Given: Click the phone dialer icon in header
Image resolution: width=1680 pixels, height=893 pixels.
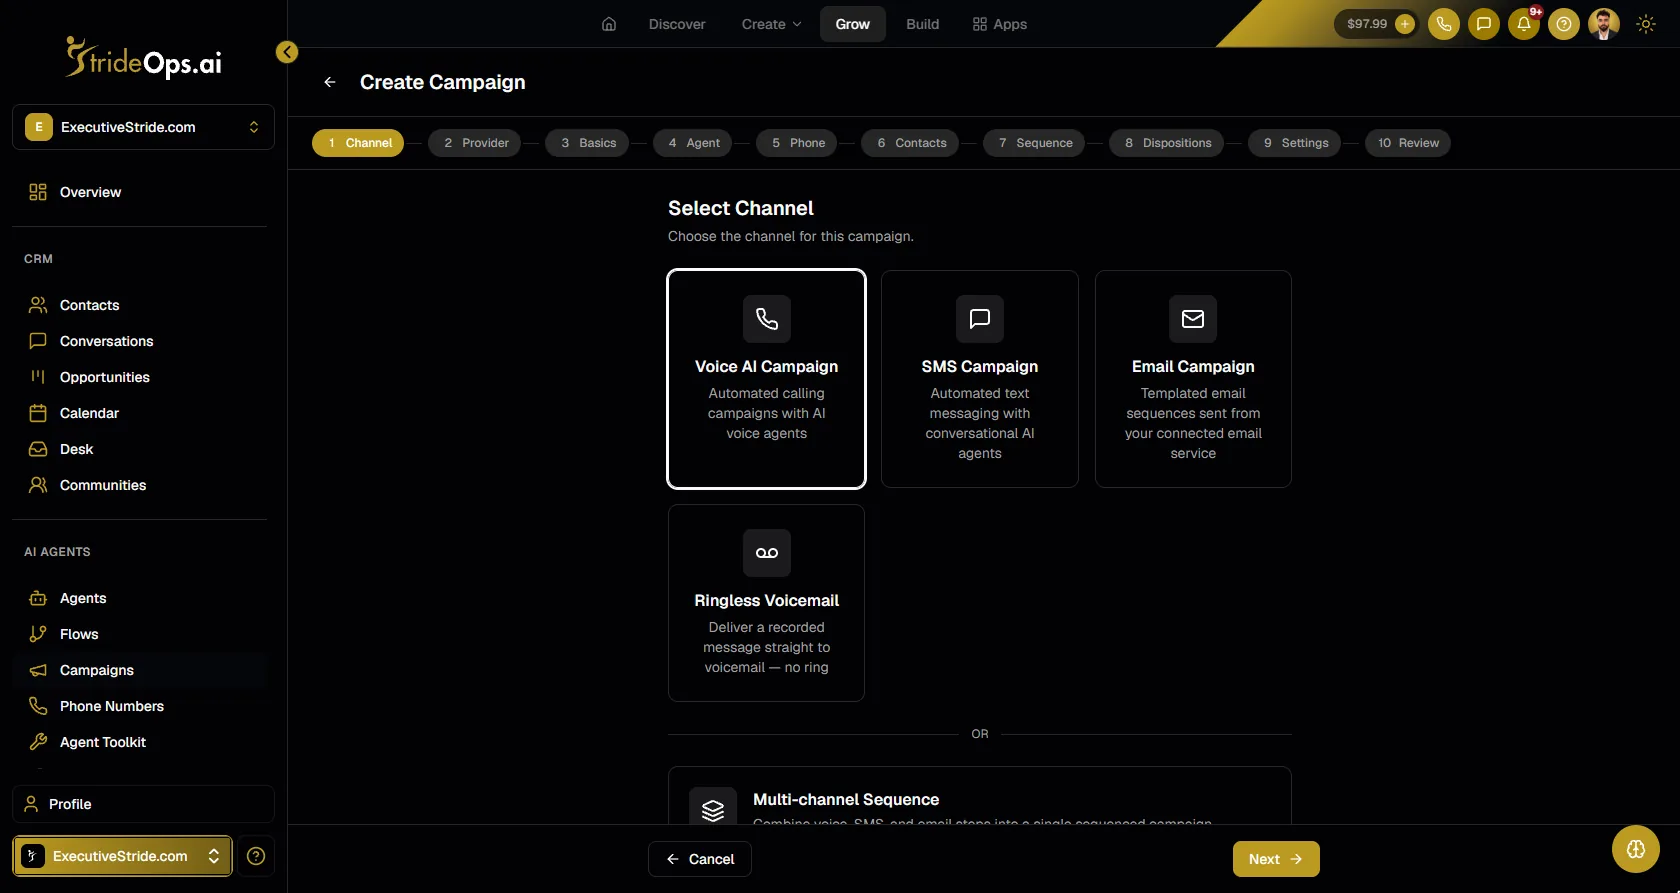Looking at the screenshot, I should (x=1443, y=24).
